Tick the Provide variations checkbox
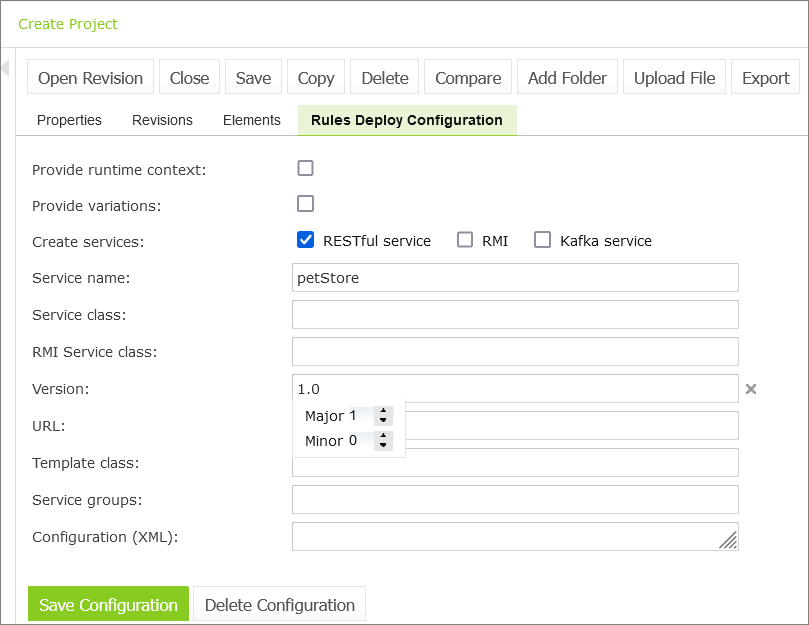 coord(306,204)
